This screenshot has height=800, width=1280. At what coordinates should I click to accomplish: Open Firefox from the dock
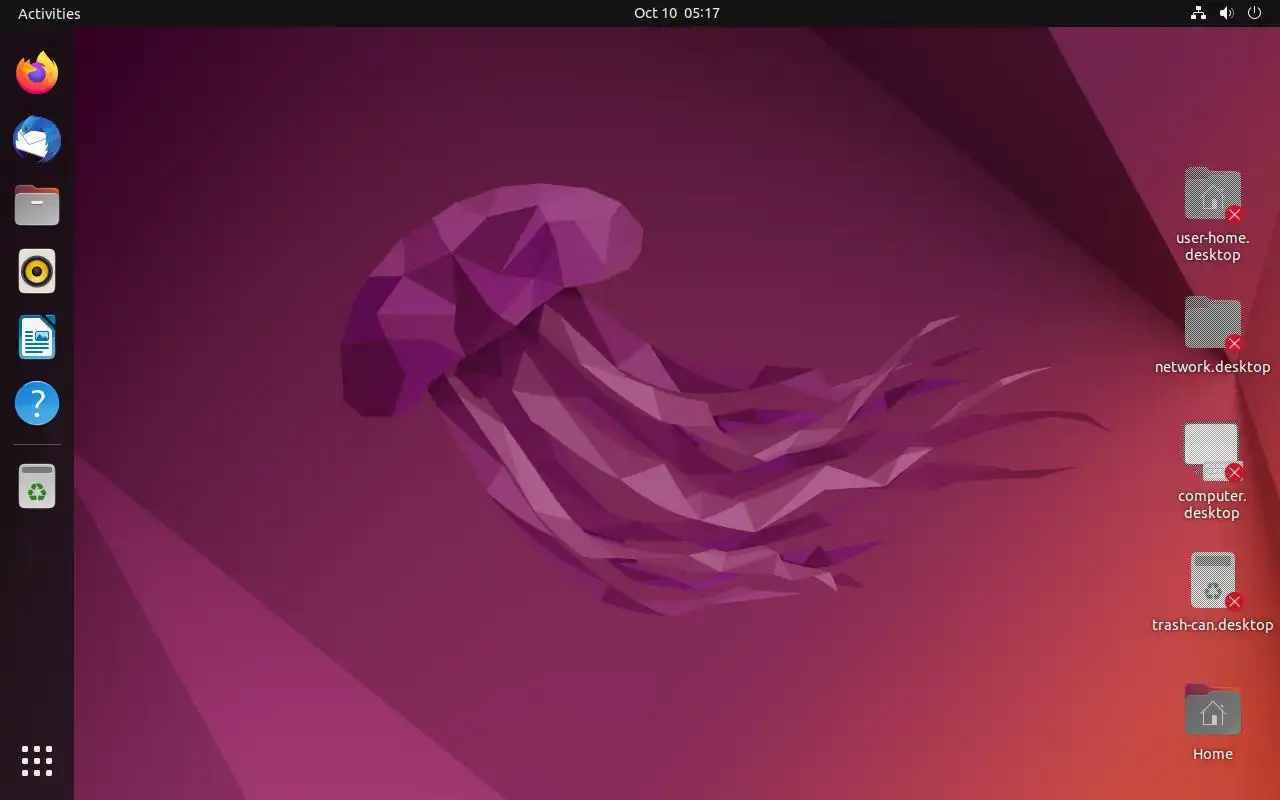[x=37, y=73]
